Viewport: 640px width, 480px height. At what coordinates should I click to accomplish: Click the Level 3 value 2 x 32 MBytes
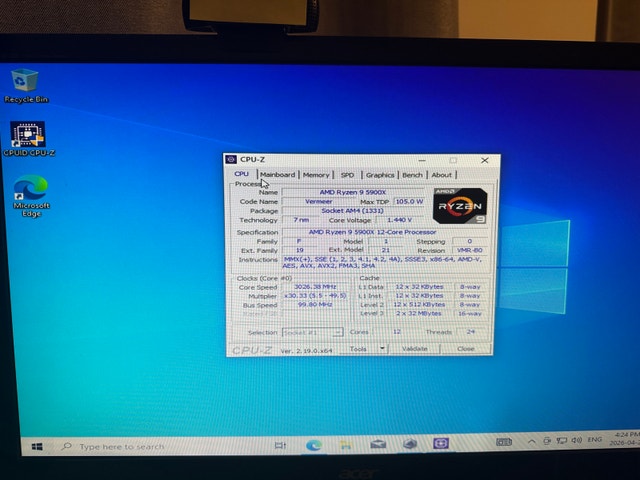(419, 313)
